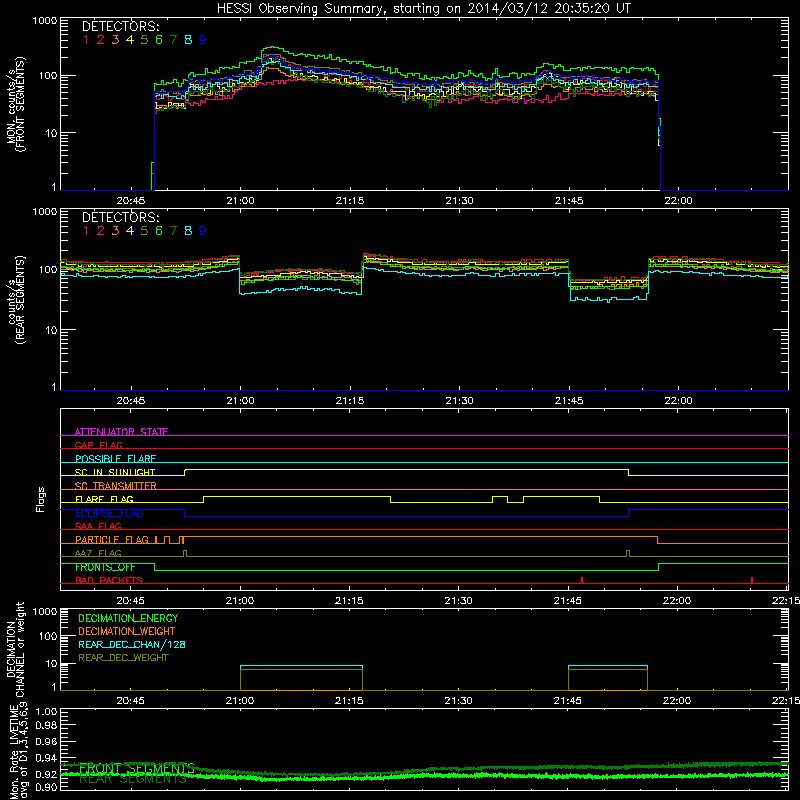
Task: Select red detector 1 in front segments legend
Action: tap(86, 40)
